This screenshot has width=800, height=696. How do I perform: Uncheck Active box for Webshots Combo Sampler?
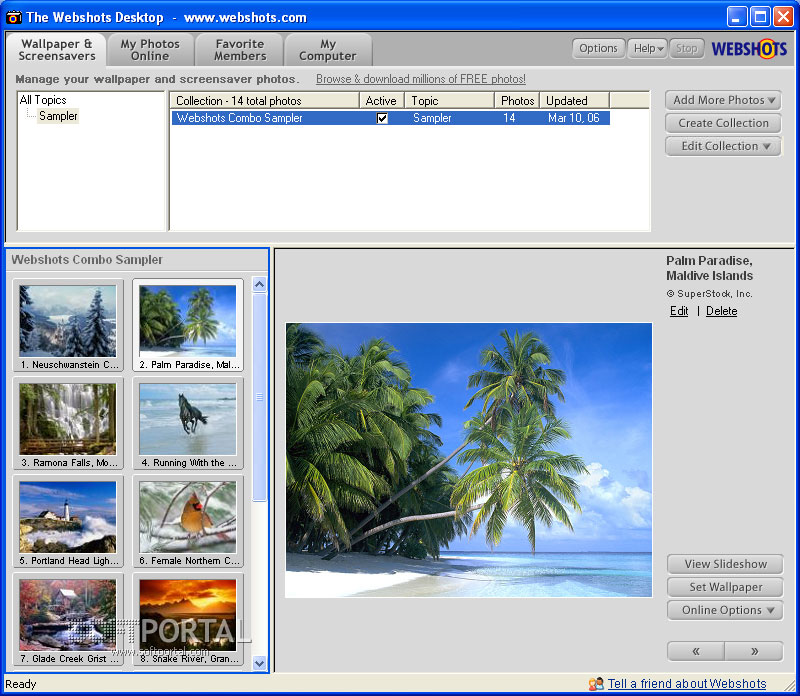coord(382,118)
